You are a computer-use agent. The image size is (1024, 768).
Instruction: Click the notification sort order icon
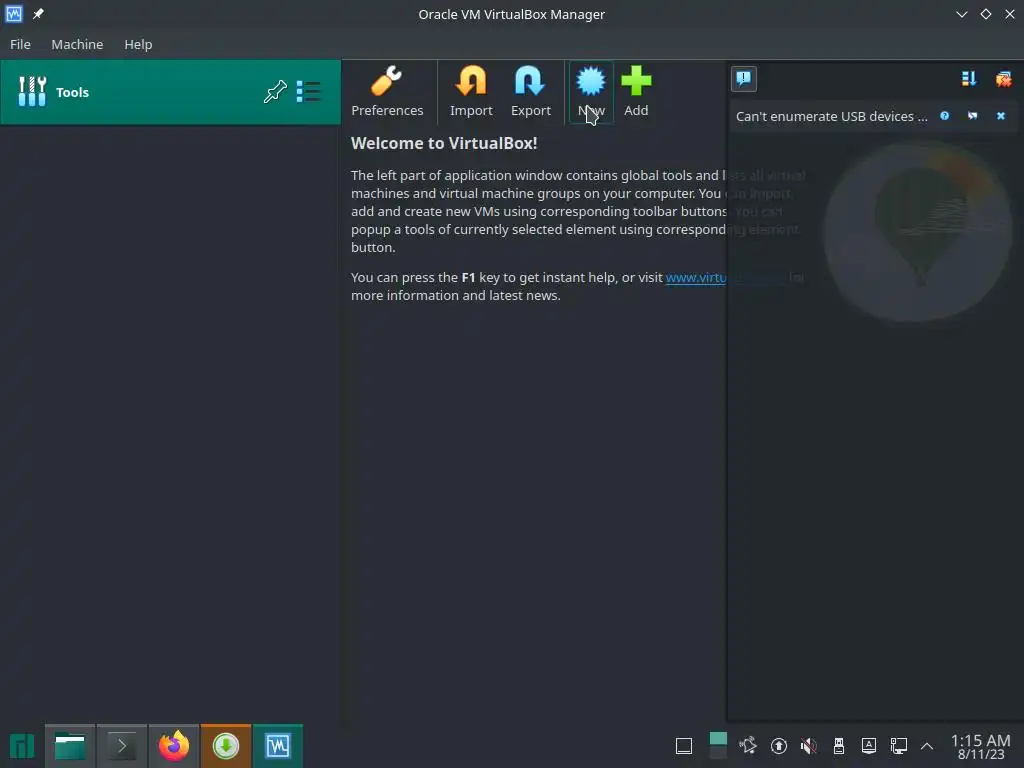[968, 79]
